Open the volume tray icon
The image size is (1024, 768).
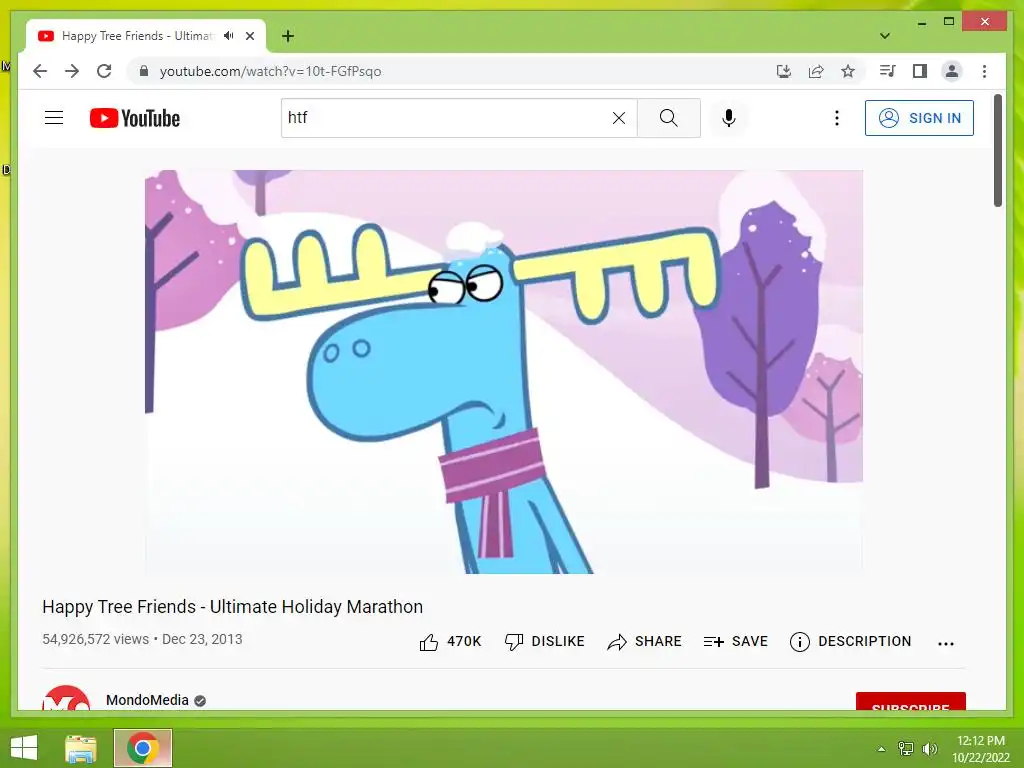(930, 748)
